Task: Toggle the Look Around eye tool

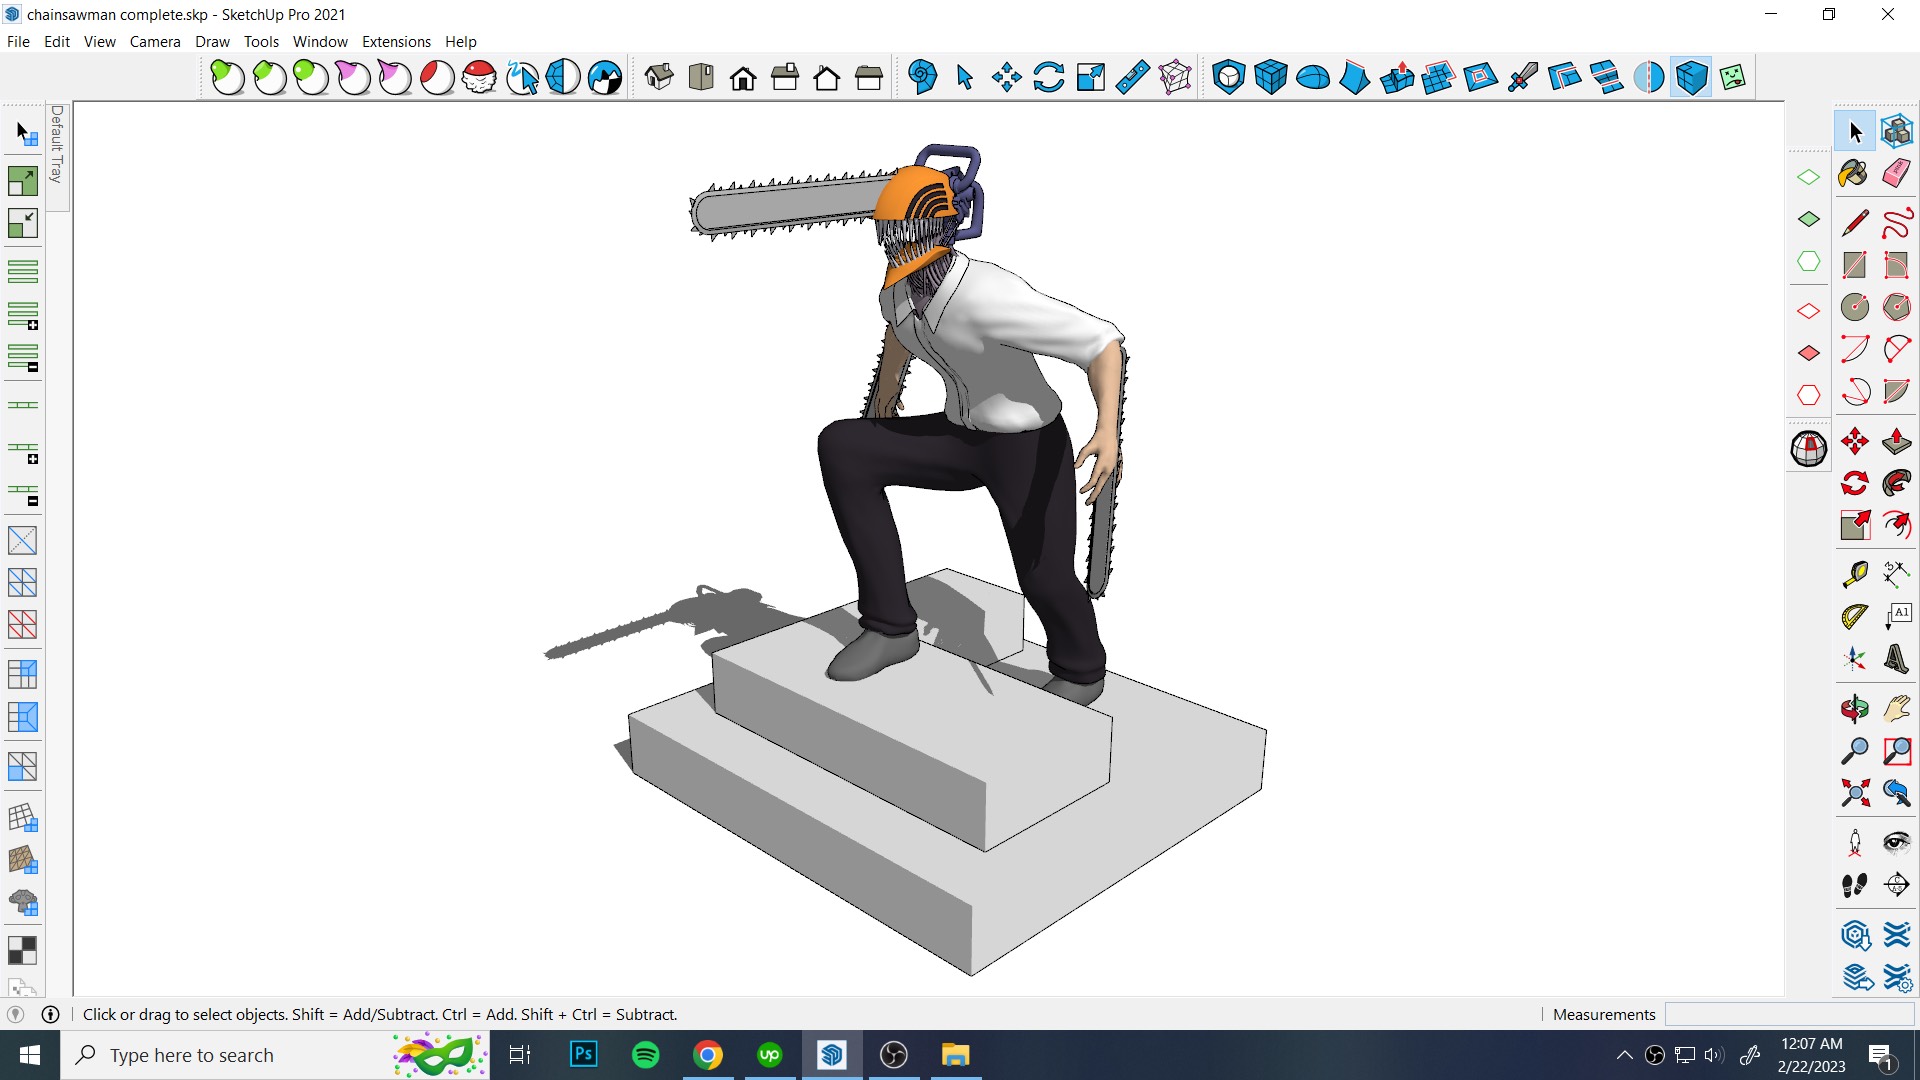Action: (1896, 842)
